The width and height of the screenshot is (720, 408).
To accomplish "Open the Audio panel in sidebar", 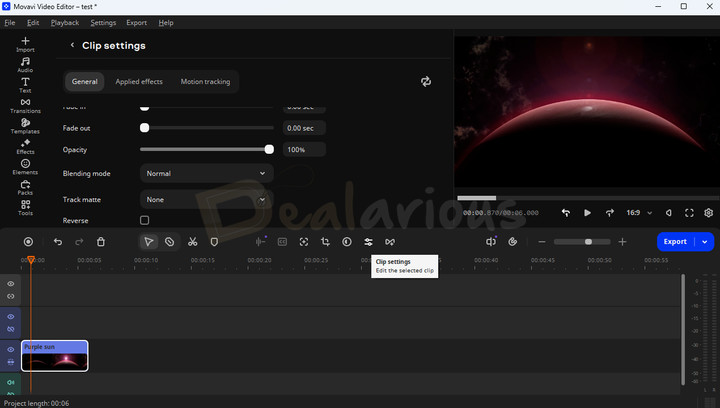I will point(25,65).
